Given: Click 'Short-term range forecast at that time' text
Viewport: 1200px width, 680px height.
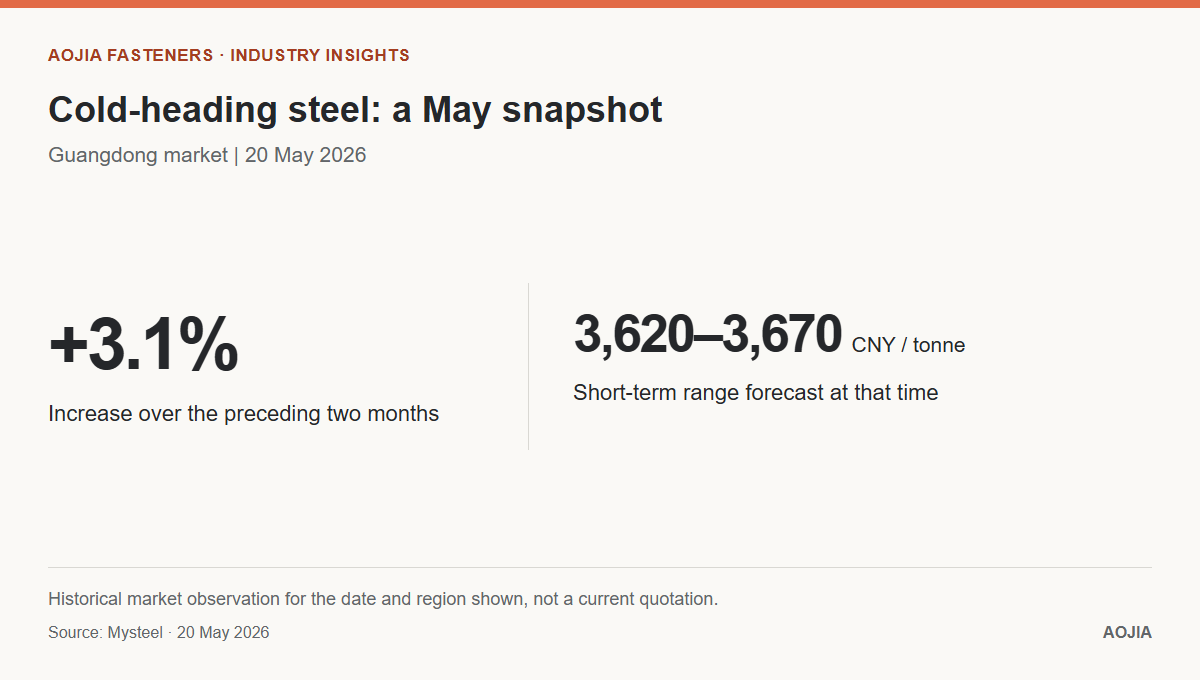Looking at the screenshot, I should pyautogui.click(x=755, y=392).
